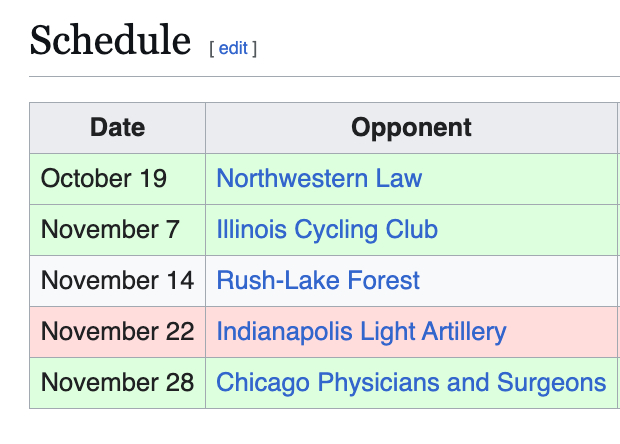Click the edit link beside Schedule

[233, 47]
